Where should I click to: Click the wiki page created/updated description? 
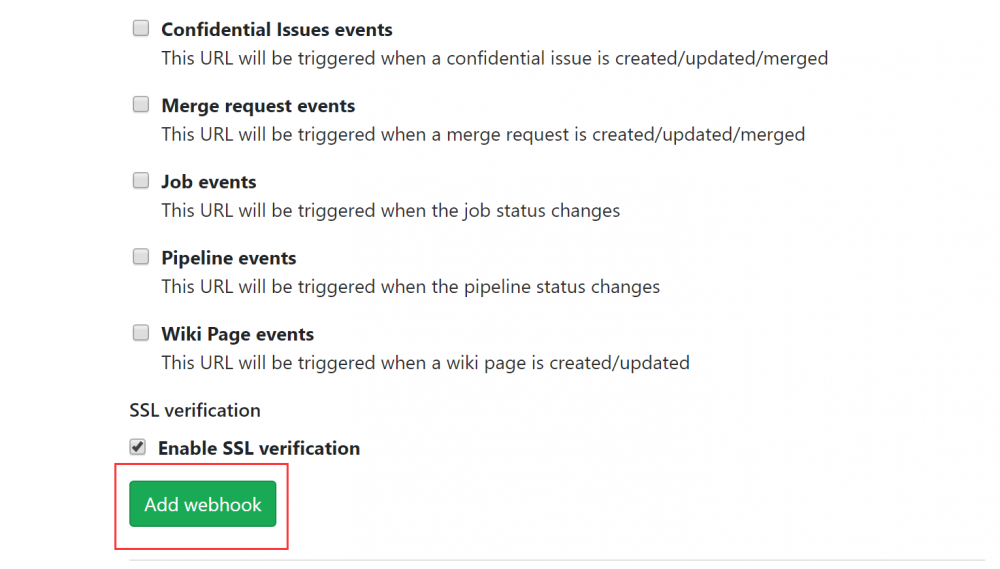coord(426,362)
